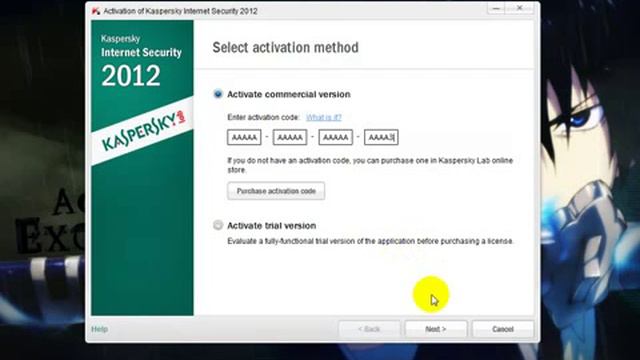Click the disabled Back button
This screenshot has height=360, width=640.
(369, 329)
